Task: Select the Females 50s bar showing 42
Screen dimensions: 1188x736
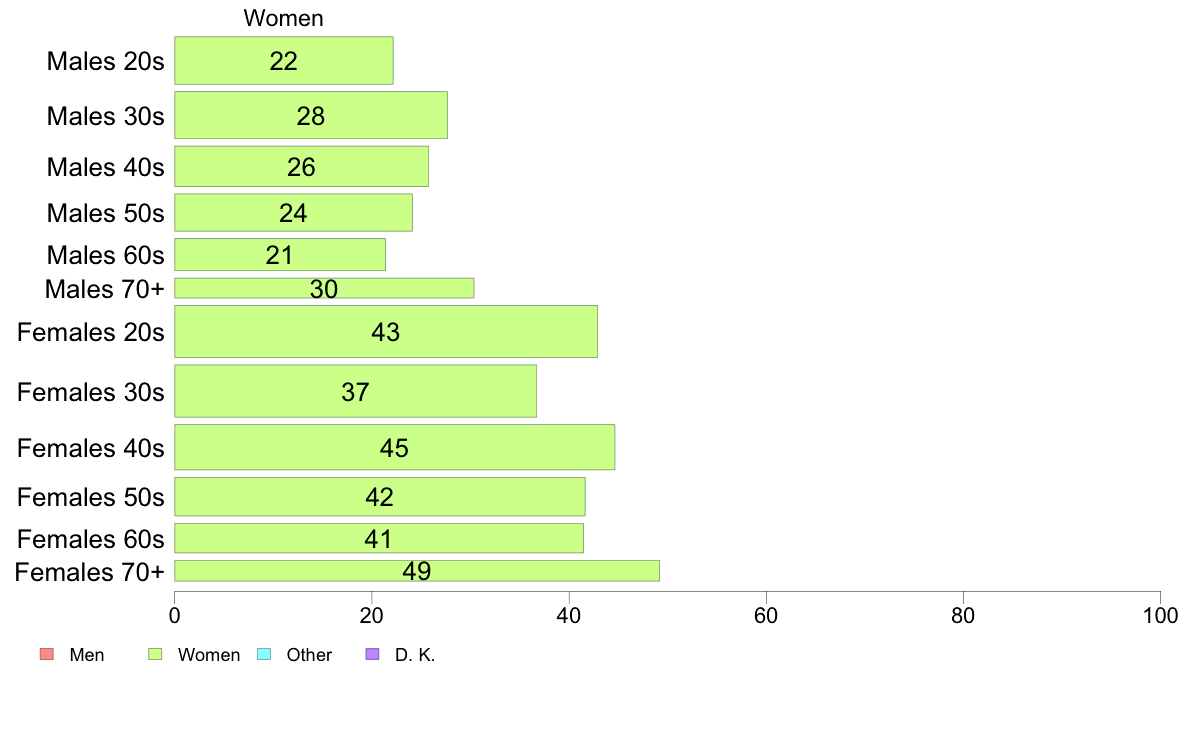Action: (380, 496)
